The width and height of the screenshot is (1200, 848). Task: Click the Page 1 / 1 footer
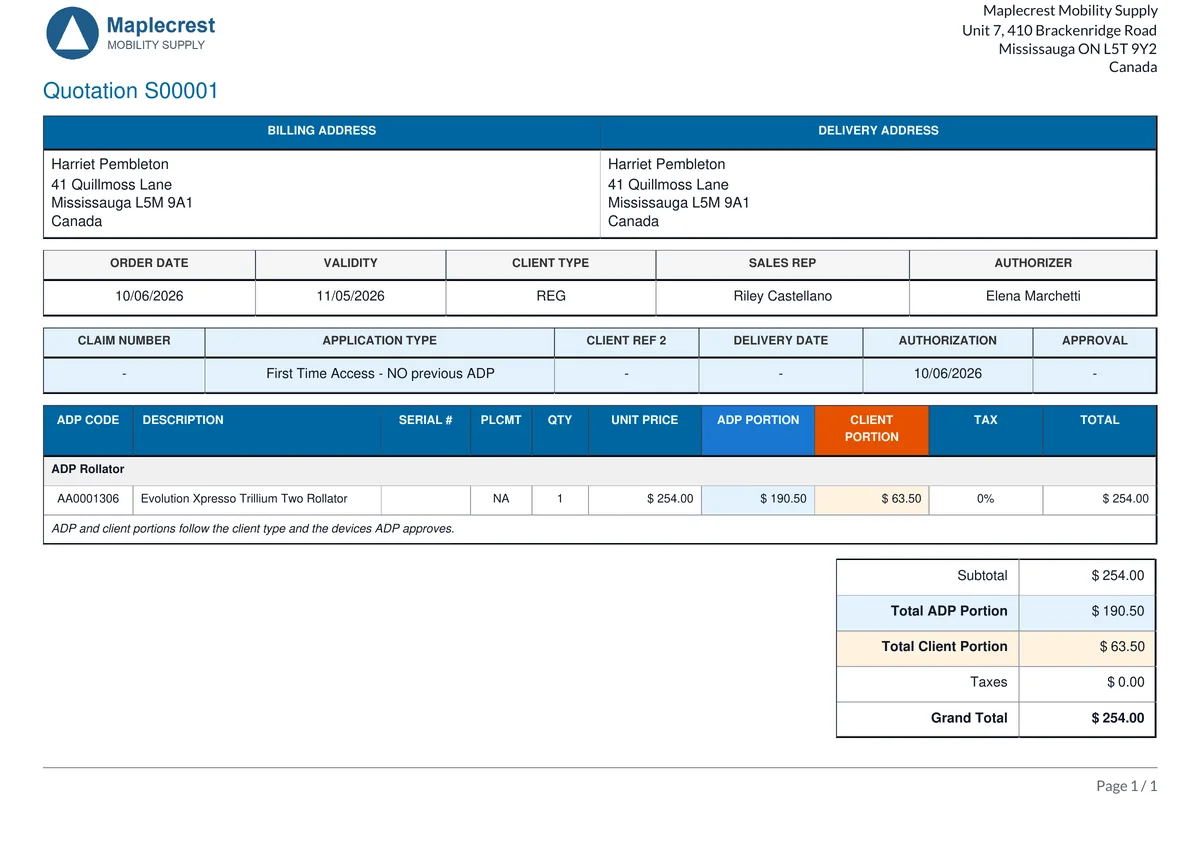pos(1127,786)
